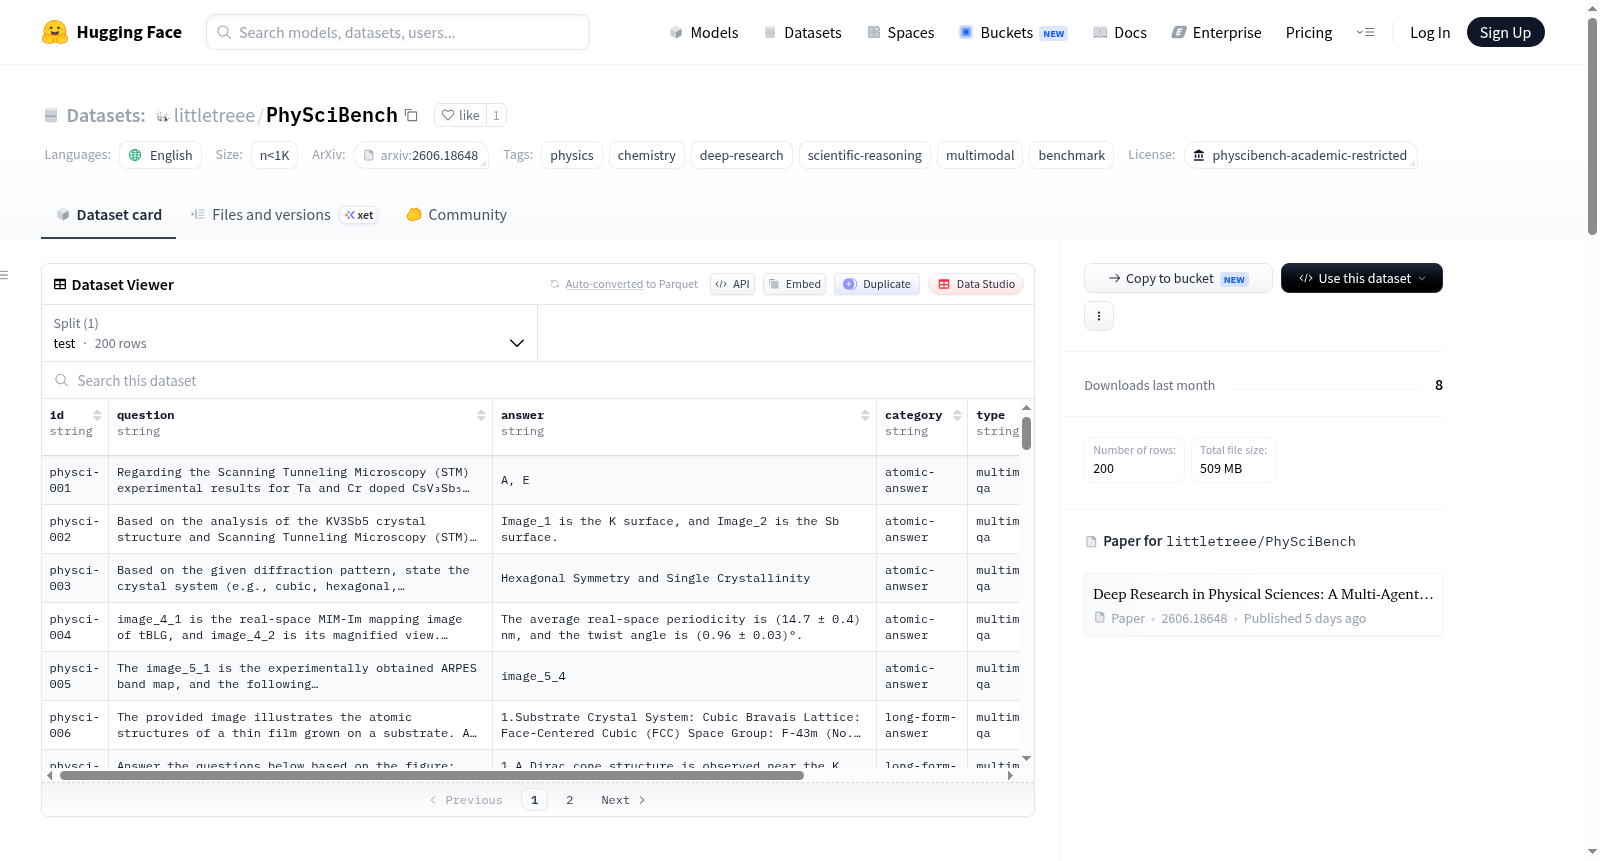This screenshot has height=861, width=1600.
Task: Open Data Studio
Action: coord(976,284)
